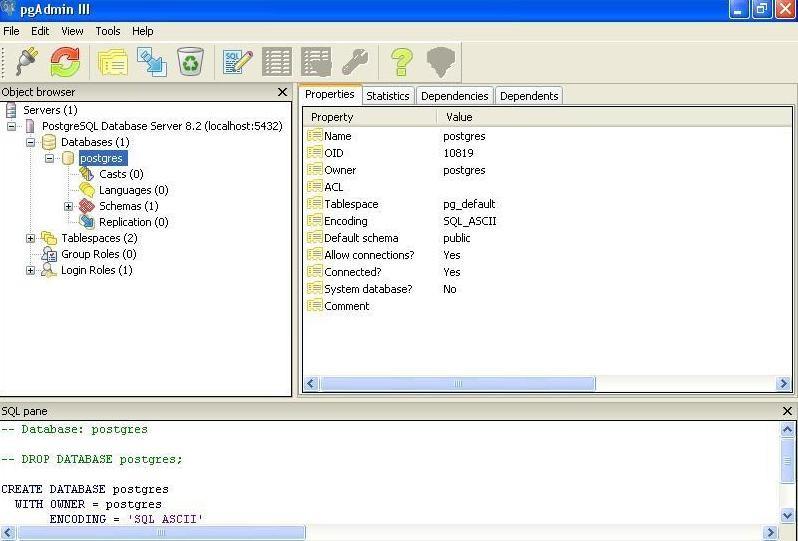Click the Servers icon in the tree
This screenshot has width=798, height=541.
click(11, 110)
